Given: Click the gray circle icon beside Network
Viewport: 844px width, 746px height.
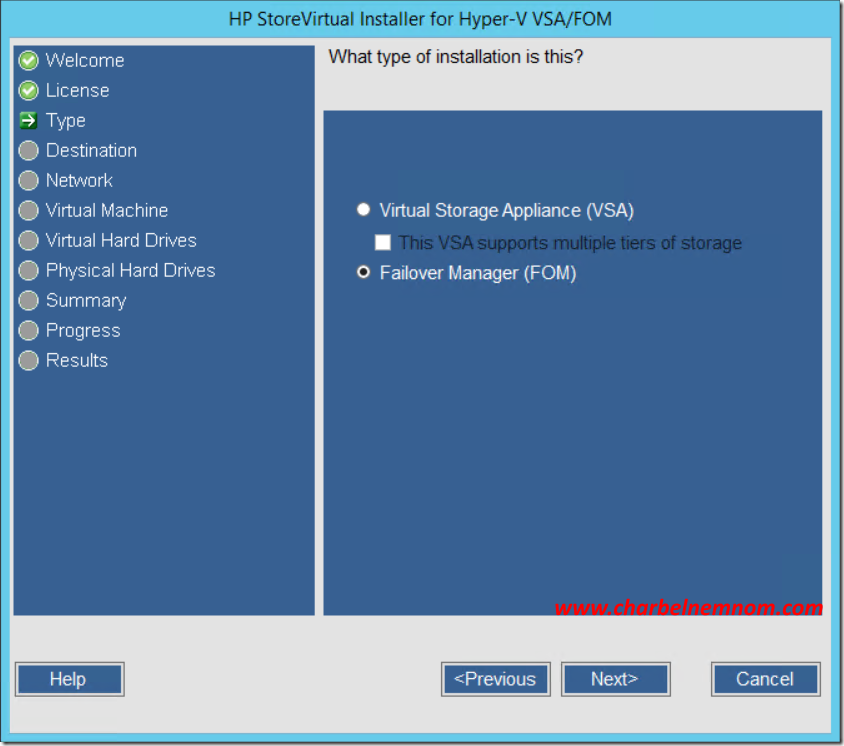Looking at the screenshot, I should (29, 181).
